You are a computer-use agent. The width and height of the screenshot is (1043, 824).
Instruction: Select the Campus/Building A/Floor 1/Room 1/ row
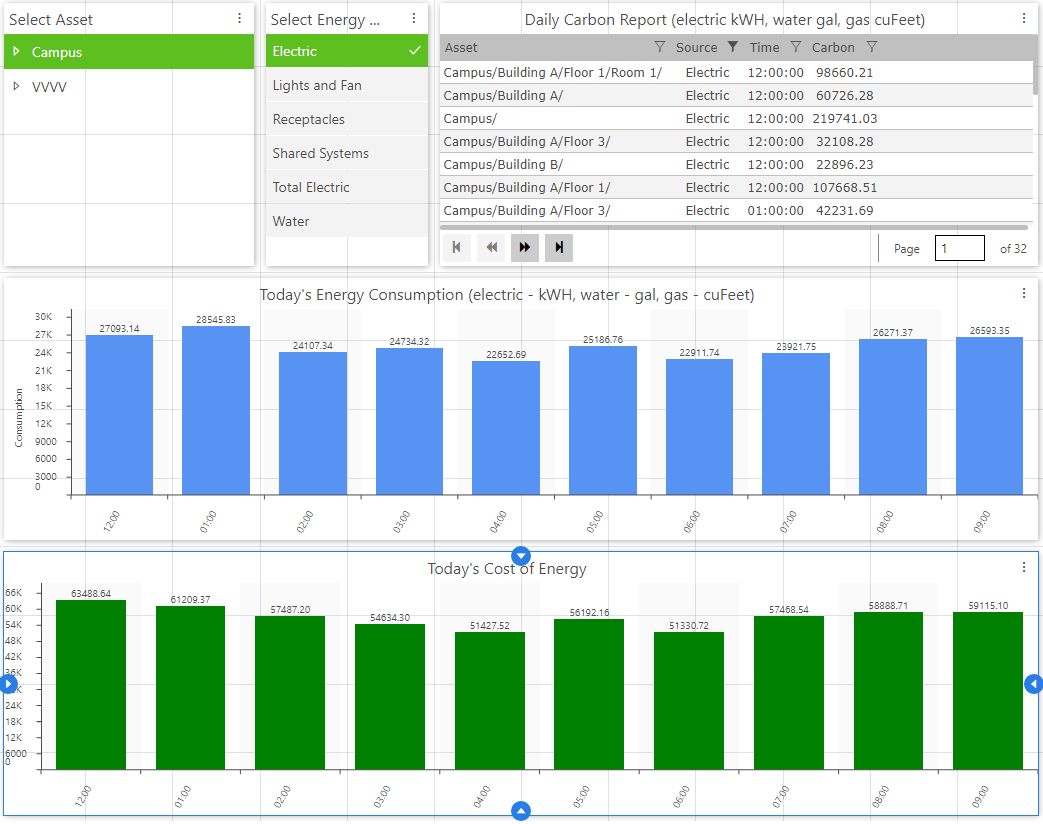[736, 72]
